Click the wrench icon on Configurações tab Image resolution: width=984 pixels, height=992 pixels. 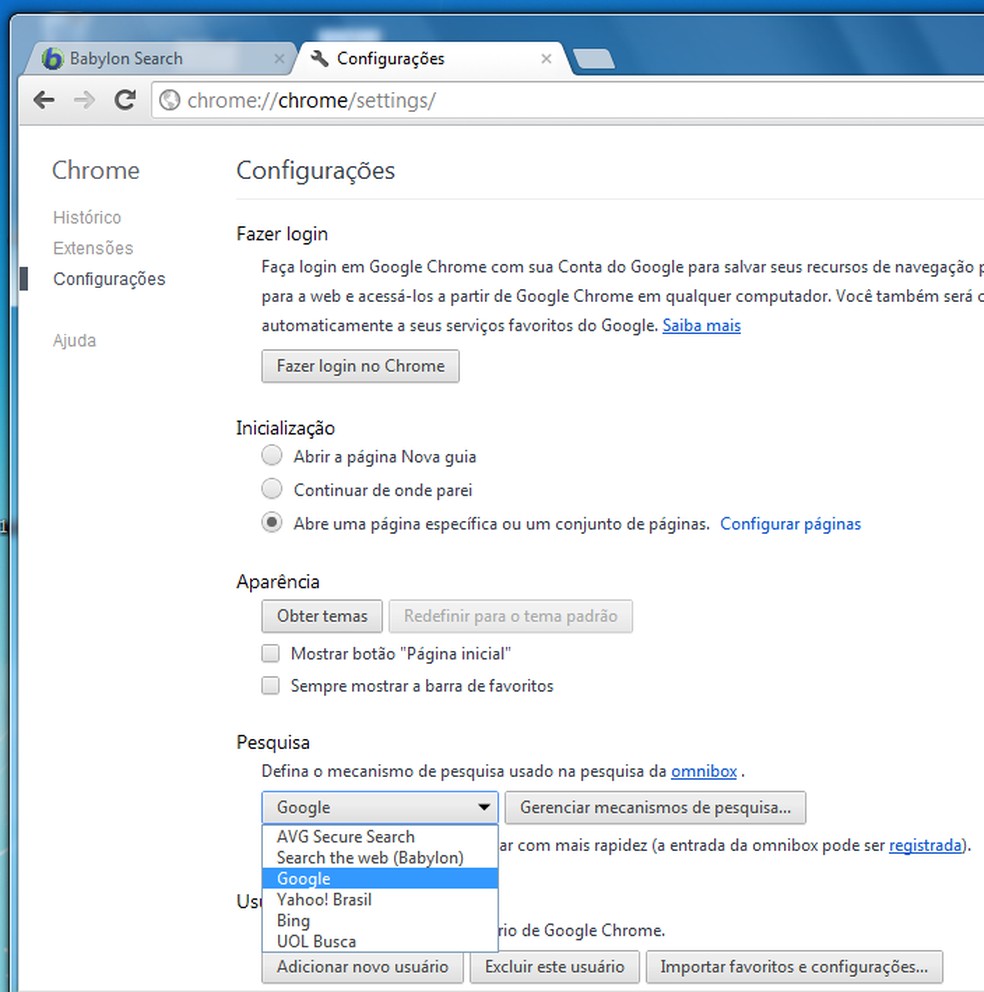tap(320, 59)
